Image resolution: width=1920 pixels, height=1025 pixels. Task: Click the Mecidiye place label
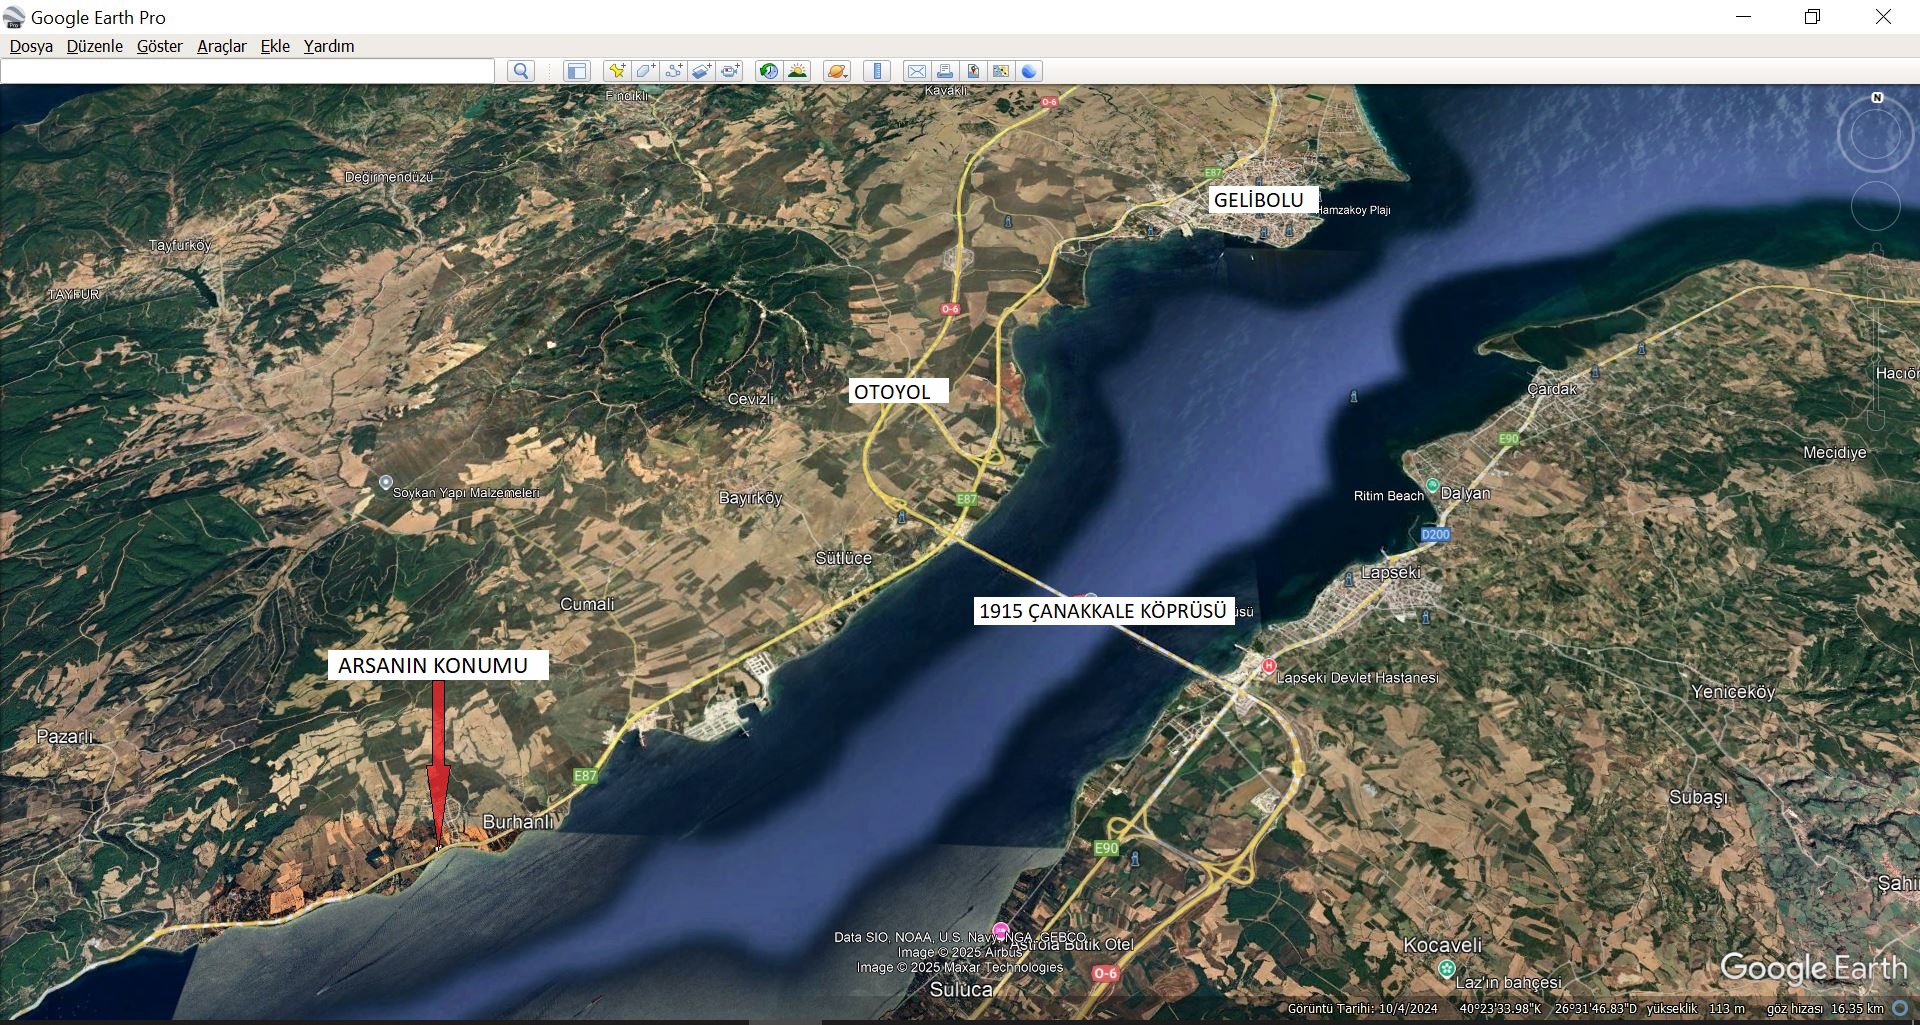tap(1835, 452)
